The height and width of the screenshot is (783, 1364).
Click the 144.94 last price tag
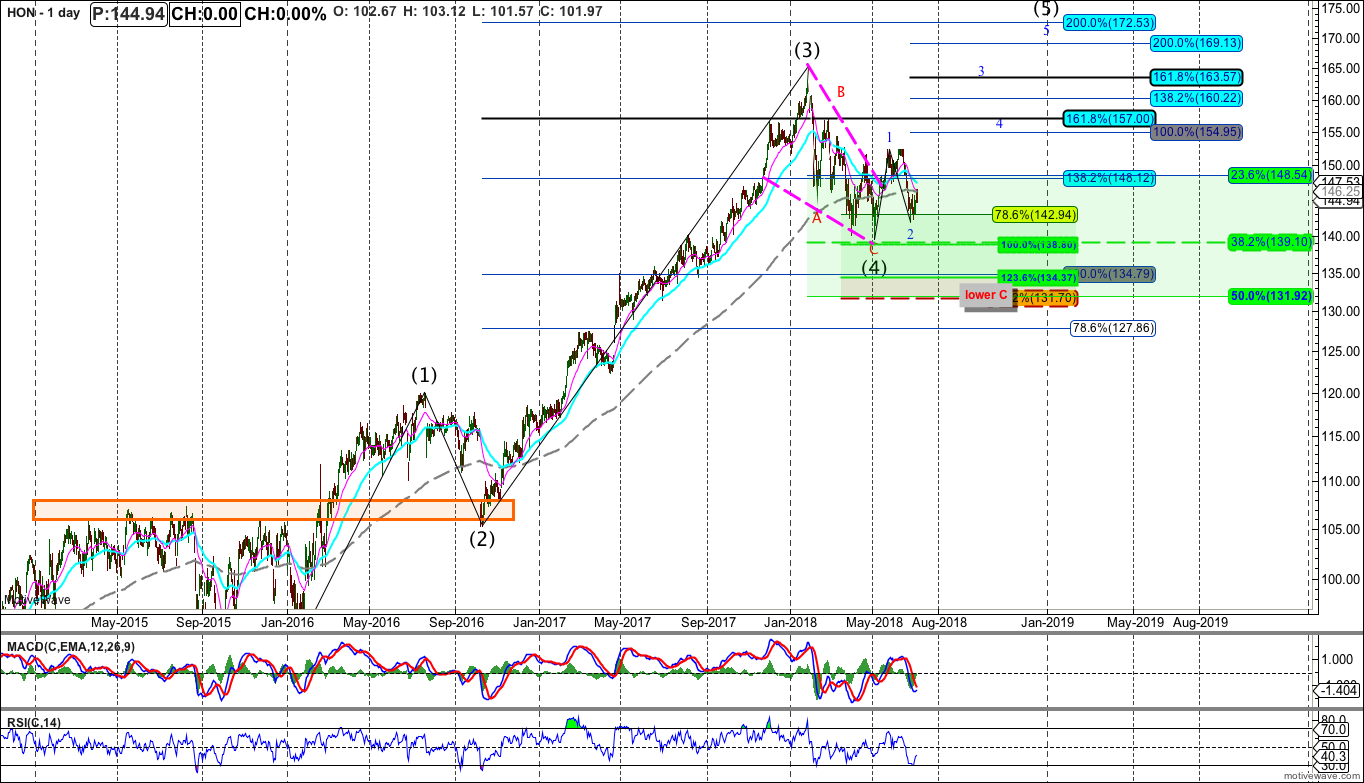[x=1338, y=201]
